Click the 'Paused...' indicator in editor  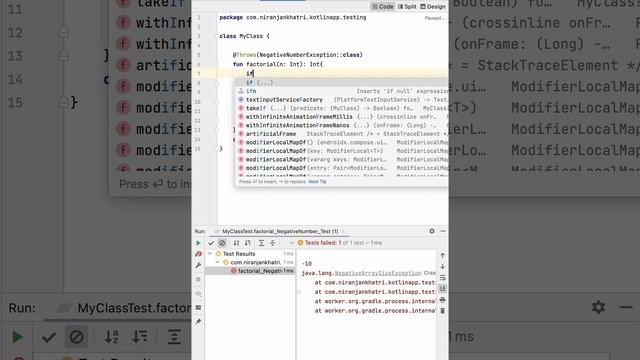point(433,18)
